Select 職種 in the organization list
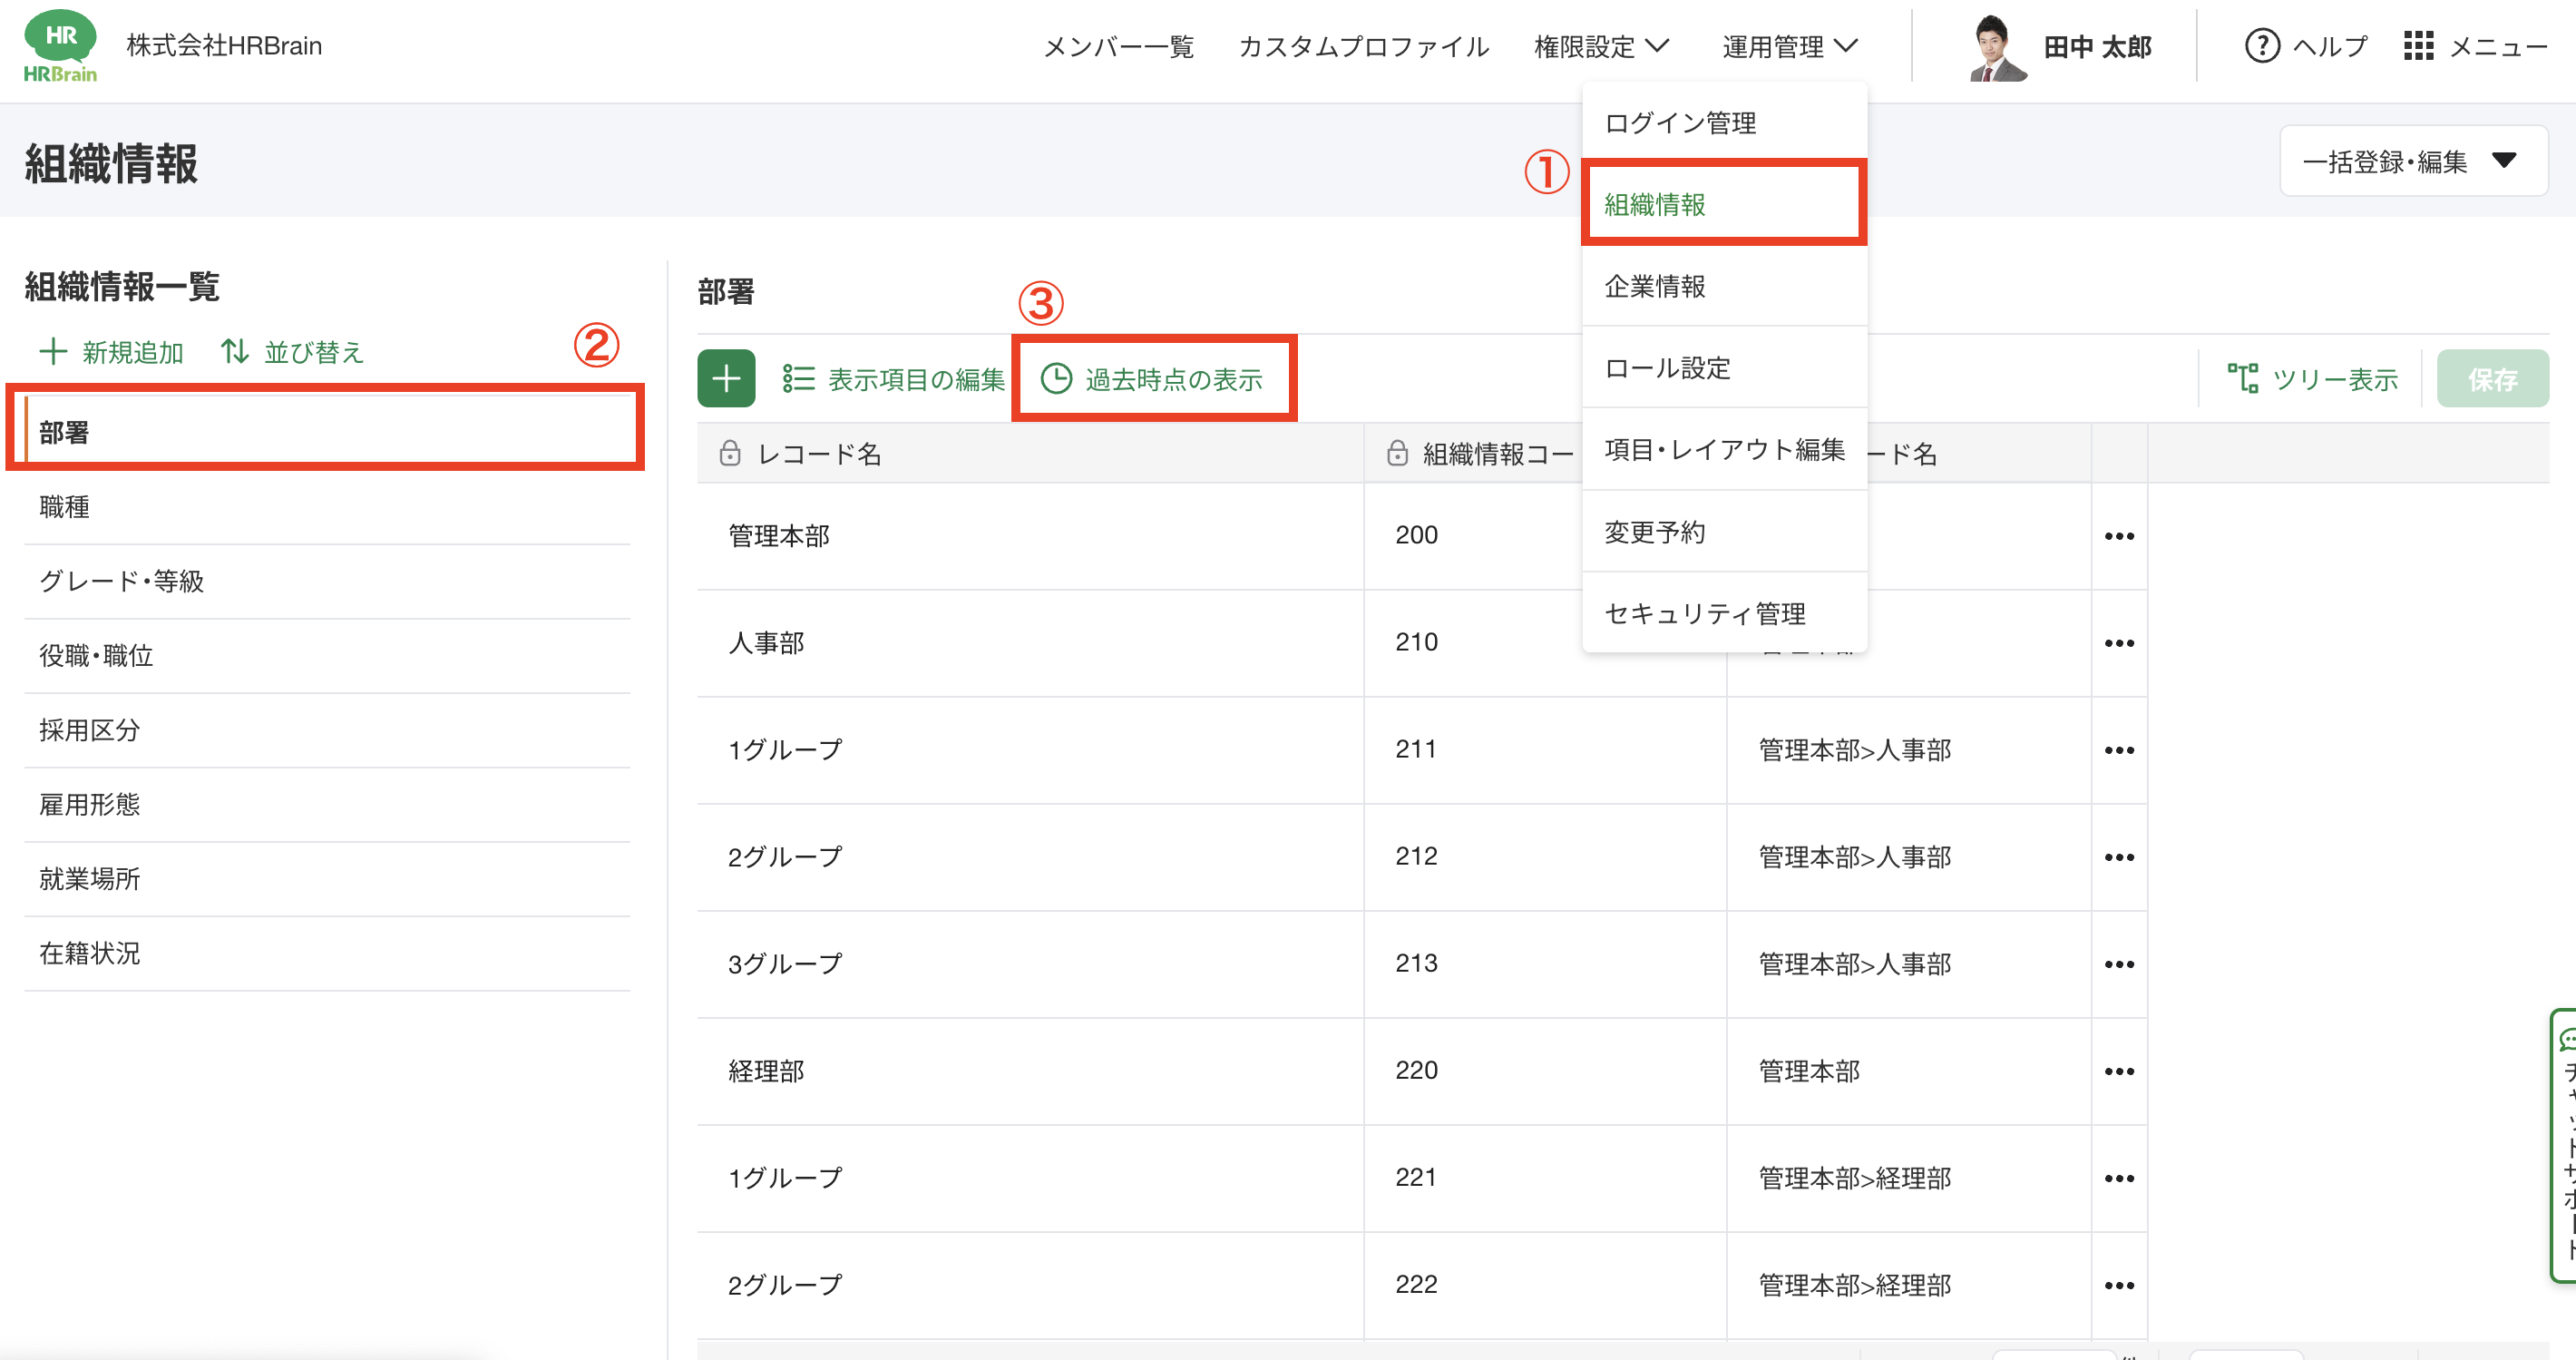This screenshot has height=1360, width=2576. (65, 507)
